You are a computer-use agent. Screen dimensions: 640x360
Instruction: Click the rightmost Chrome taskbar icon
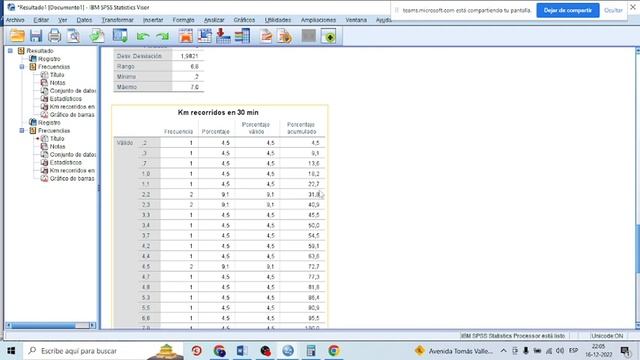(334, 351)
